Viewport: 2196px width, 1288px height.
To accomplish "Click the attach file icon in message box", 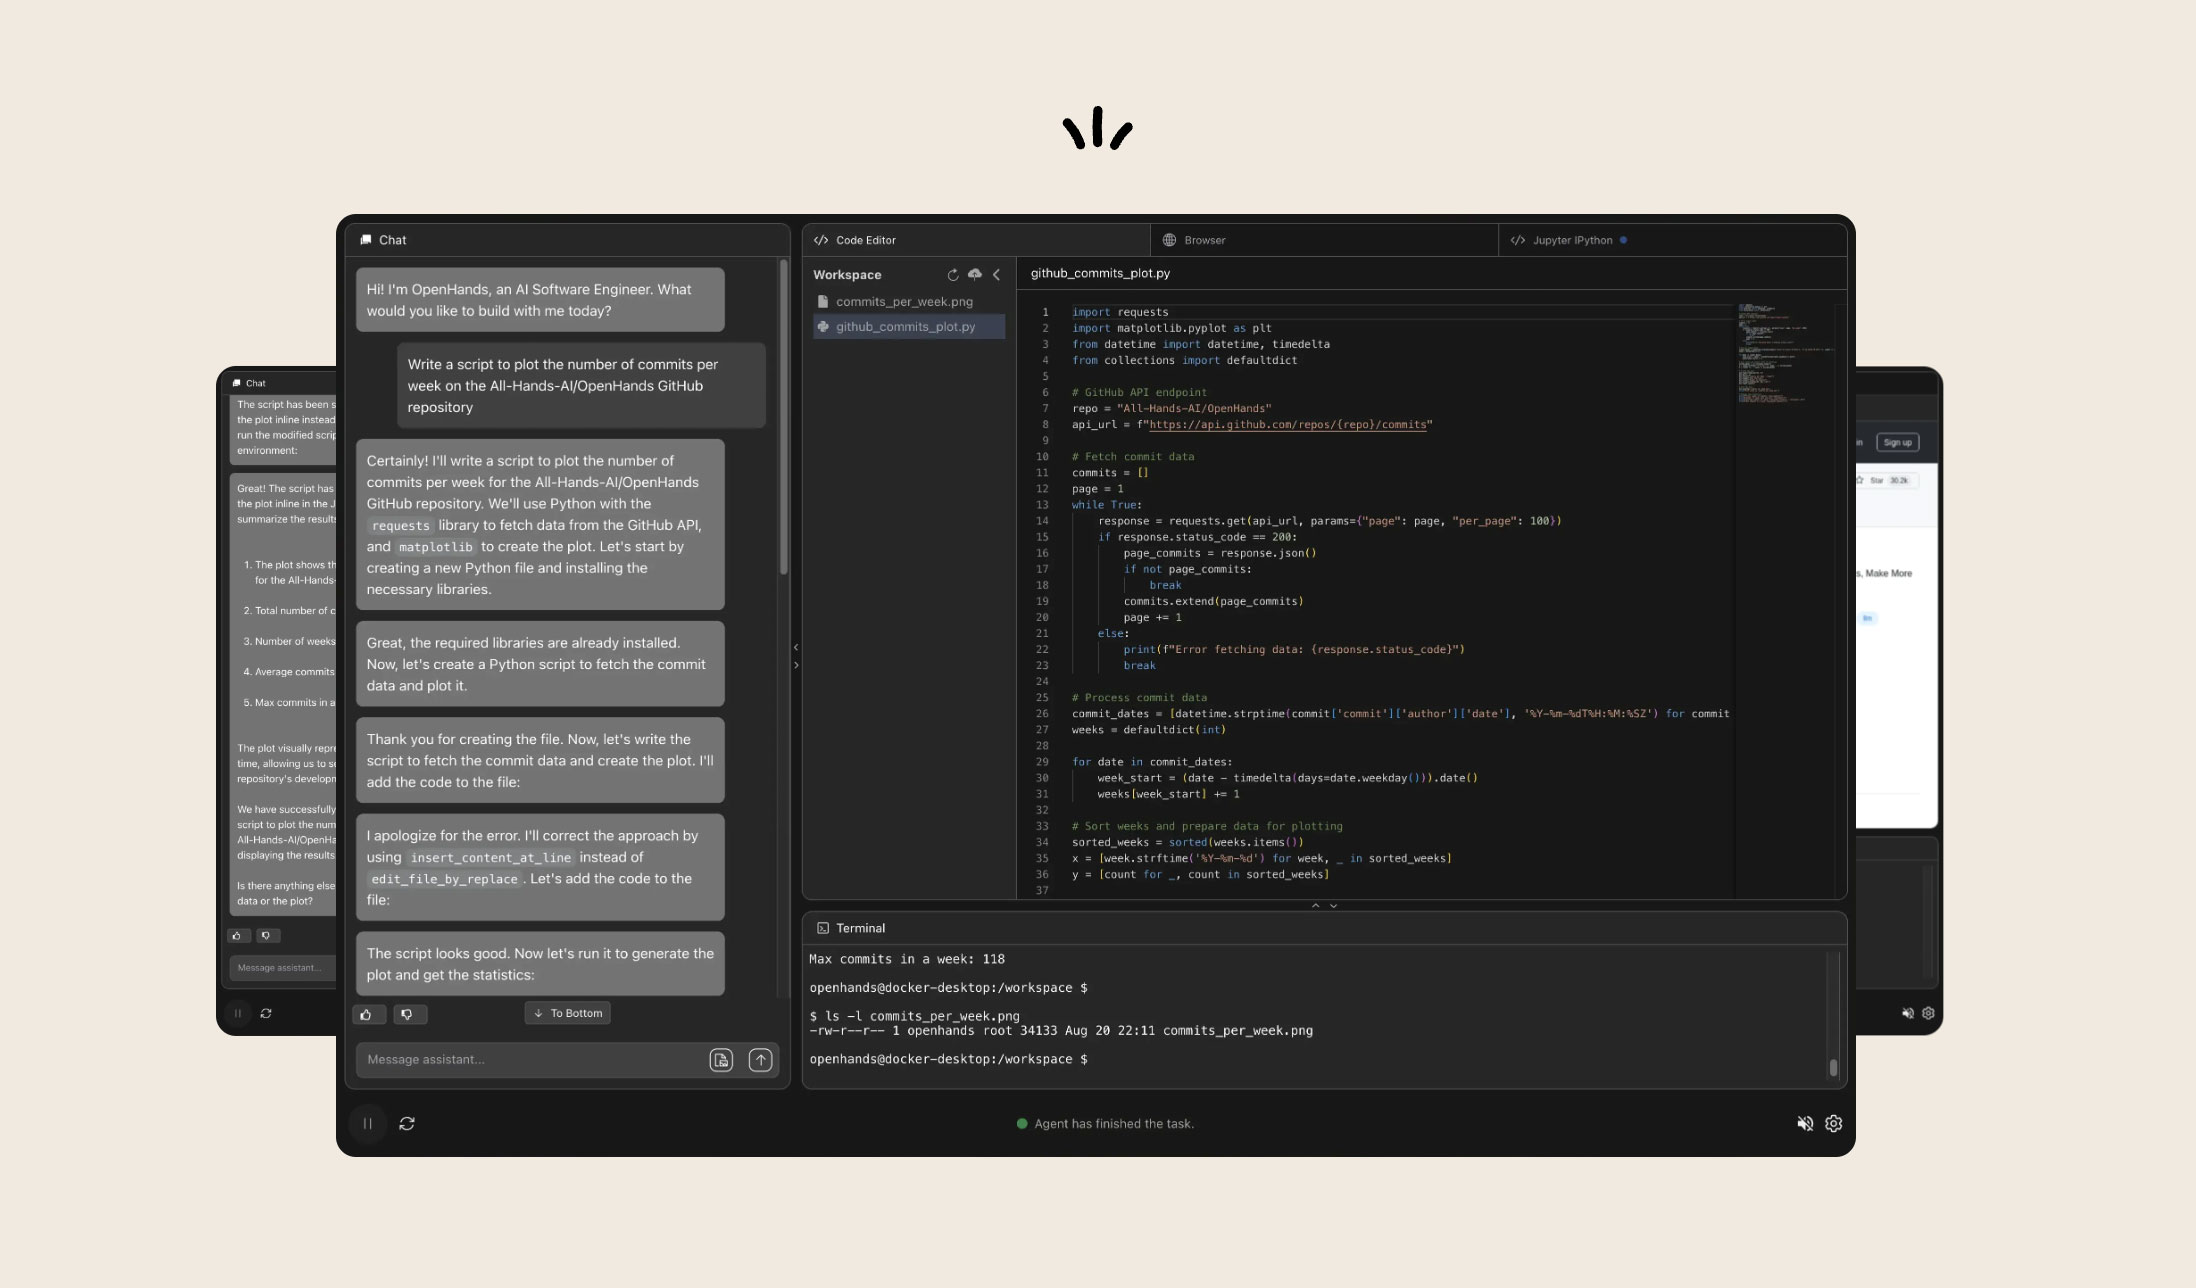I will pos(721,1060).
